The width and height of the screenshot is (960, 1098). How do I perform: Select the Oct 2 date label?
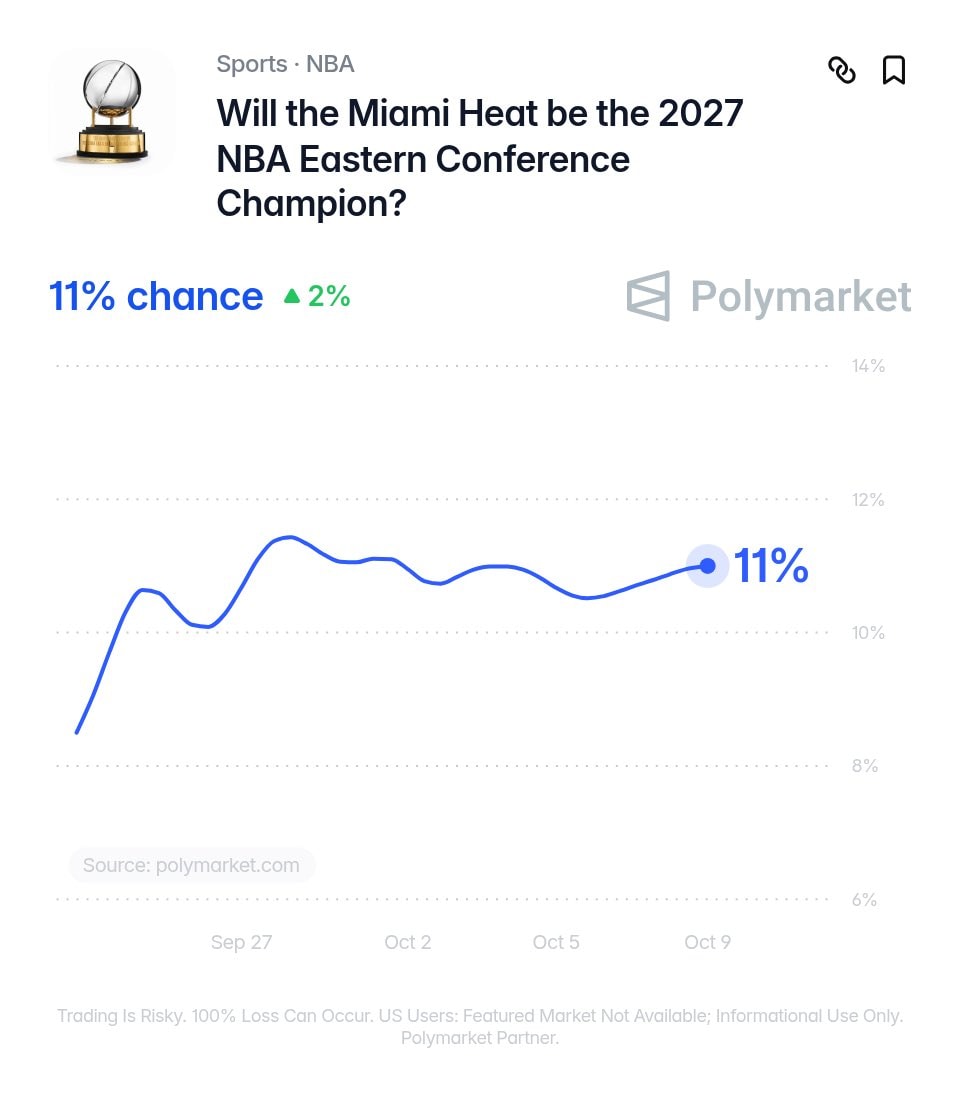pyautogui.click(x=408, y=942)
